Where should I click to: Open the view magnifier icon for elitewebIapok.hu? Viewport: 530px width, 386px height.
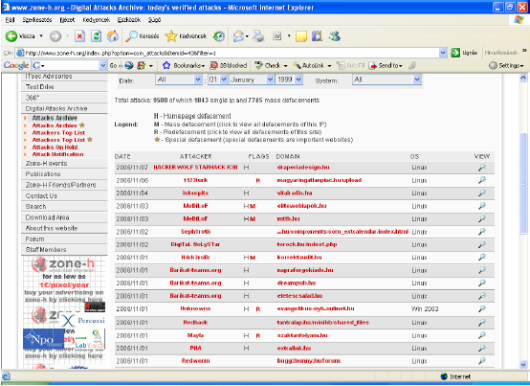pos(482,206)
